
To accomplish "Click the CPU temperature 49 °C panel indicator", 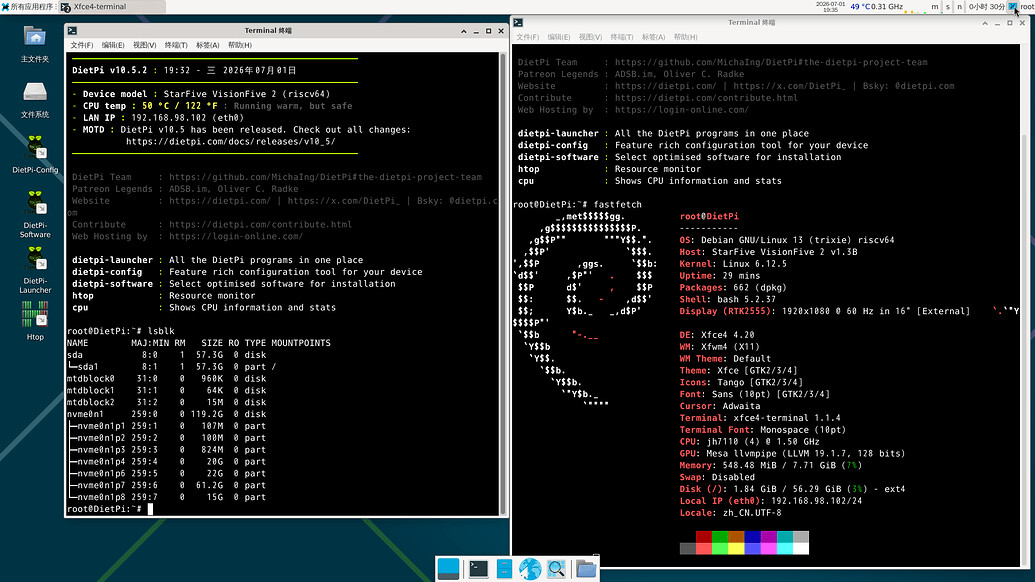I will pyautogui.click(x=860, y=7).
